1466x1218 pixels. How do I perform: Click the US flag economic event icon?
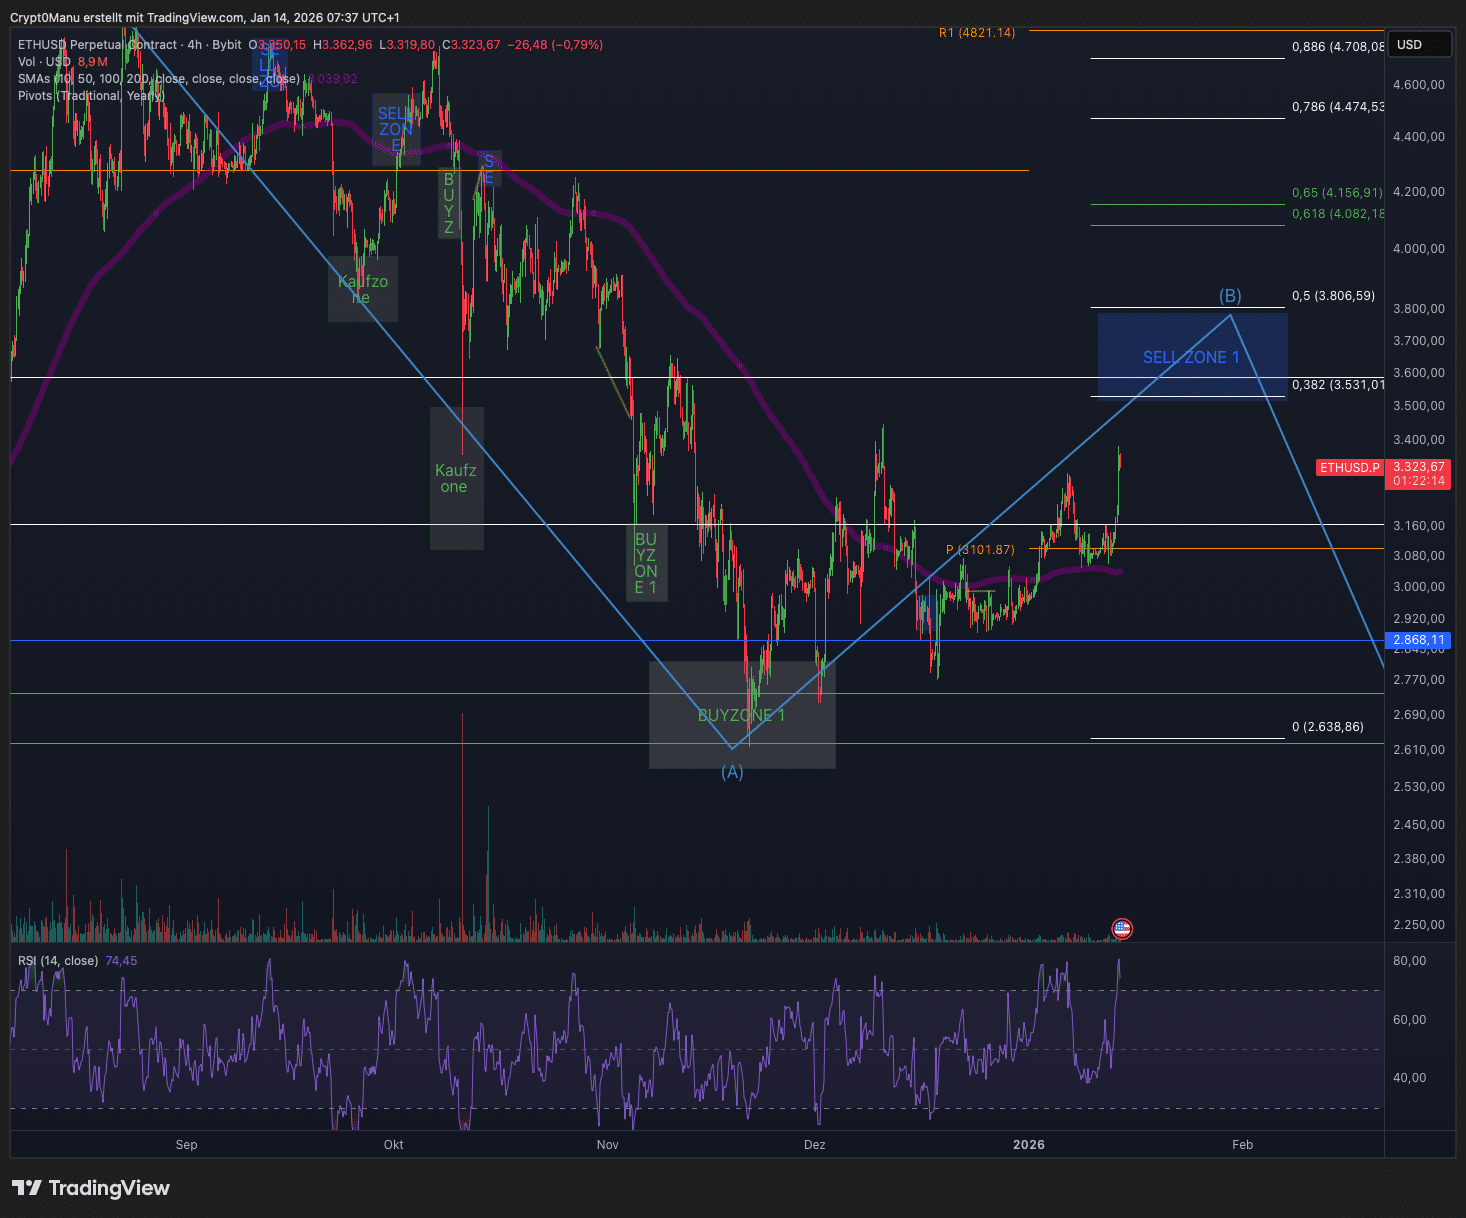point(1122,929)
